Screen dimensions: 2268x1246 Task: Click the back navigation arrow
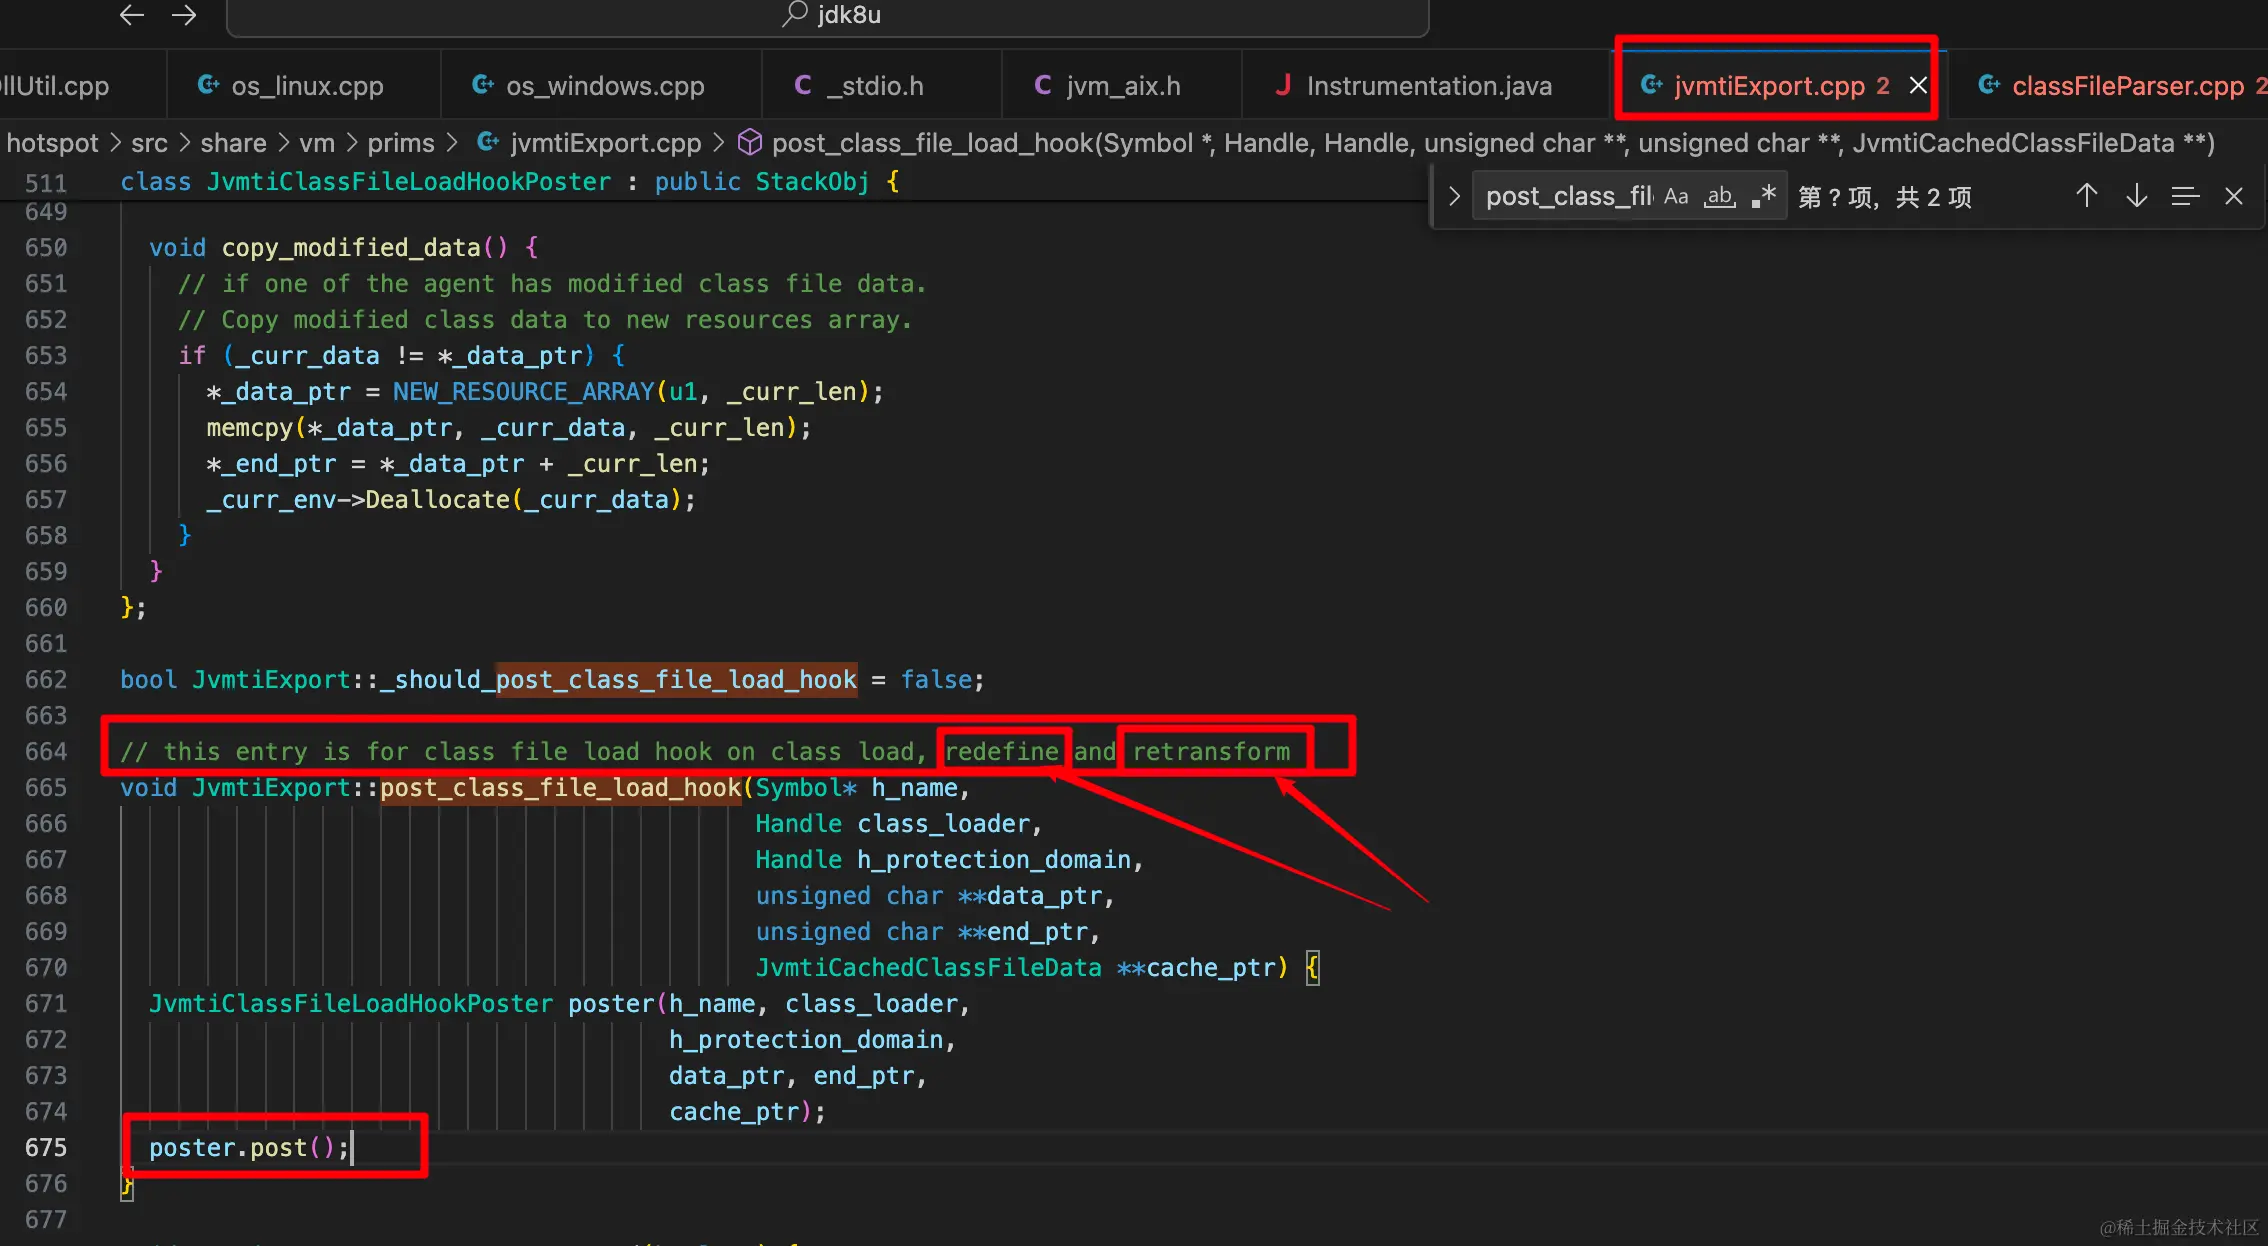coord(132,15)
